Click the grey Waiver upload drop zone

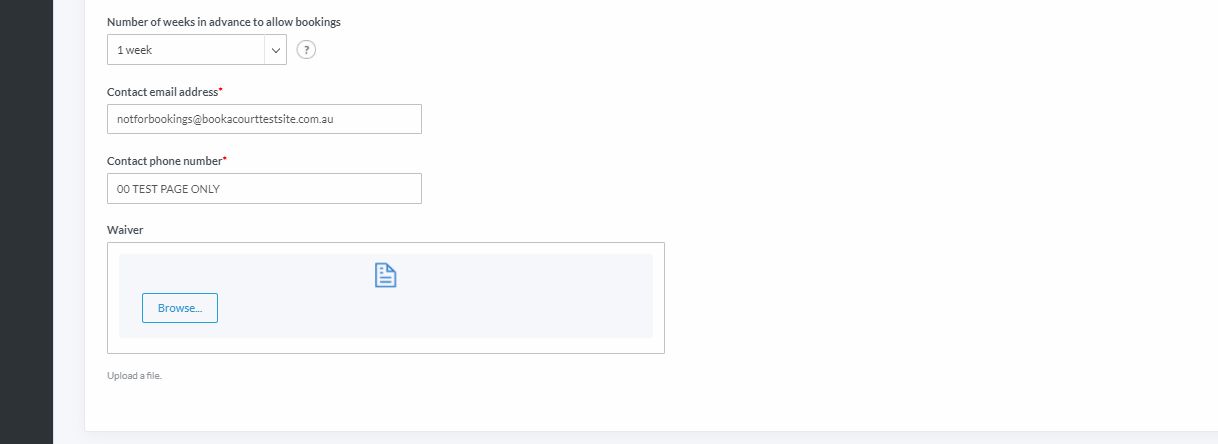386,296
